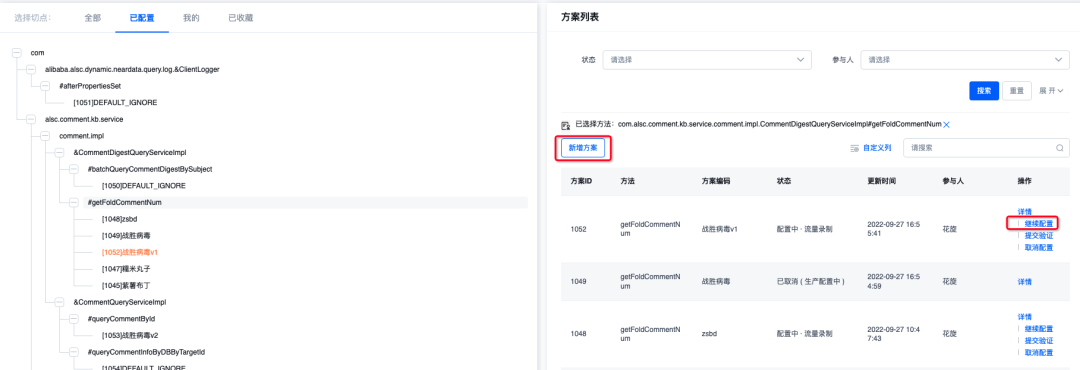Click the zsbd plan code cell
Viewport: 1080px width, 370px height.
709,333
